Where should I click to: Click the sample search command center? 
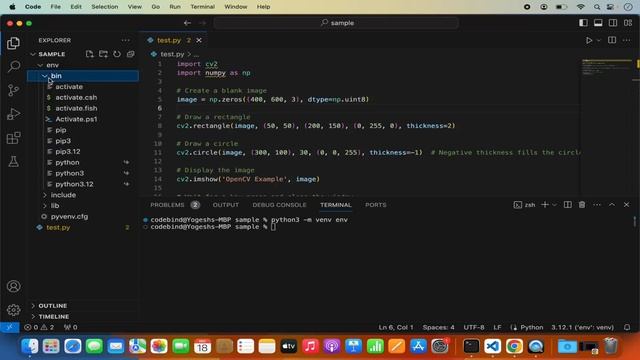[337, 23]
